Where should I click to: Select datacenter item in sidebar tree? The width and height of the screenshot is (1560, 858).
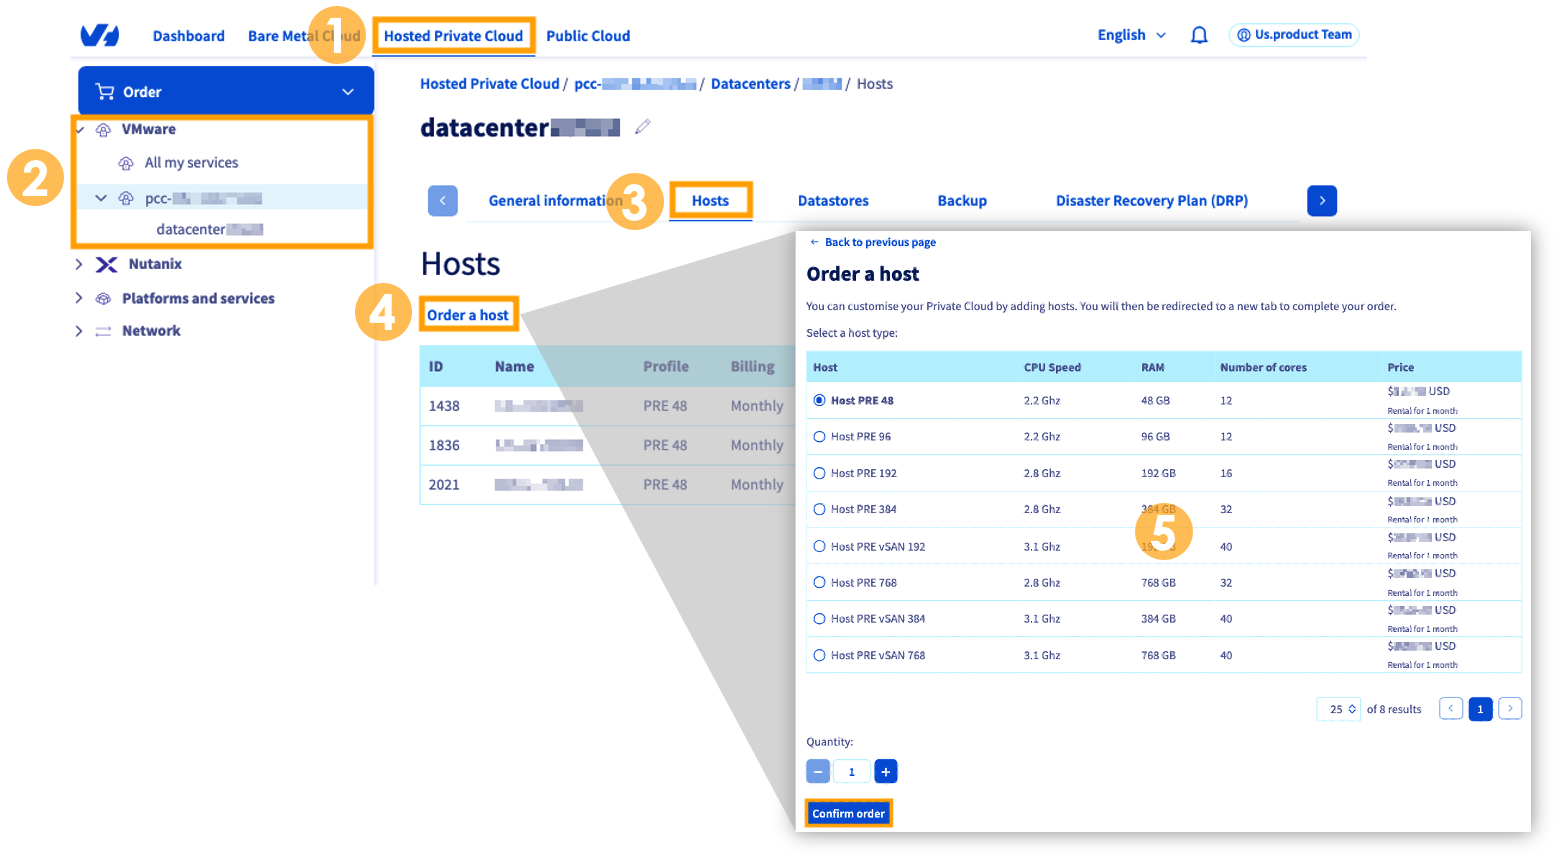coord(209,229)
